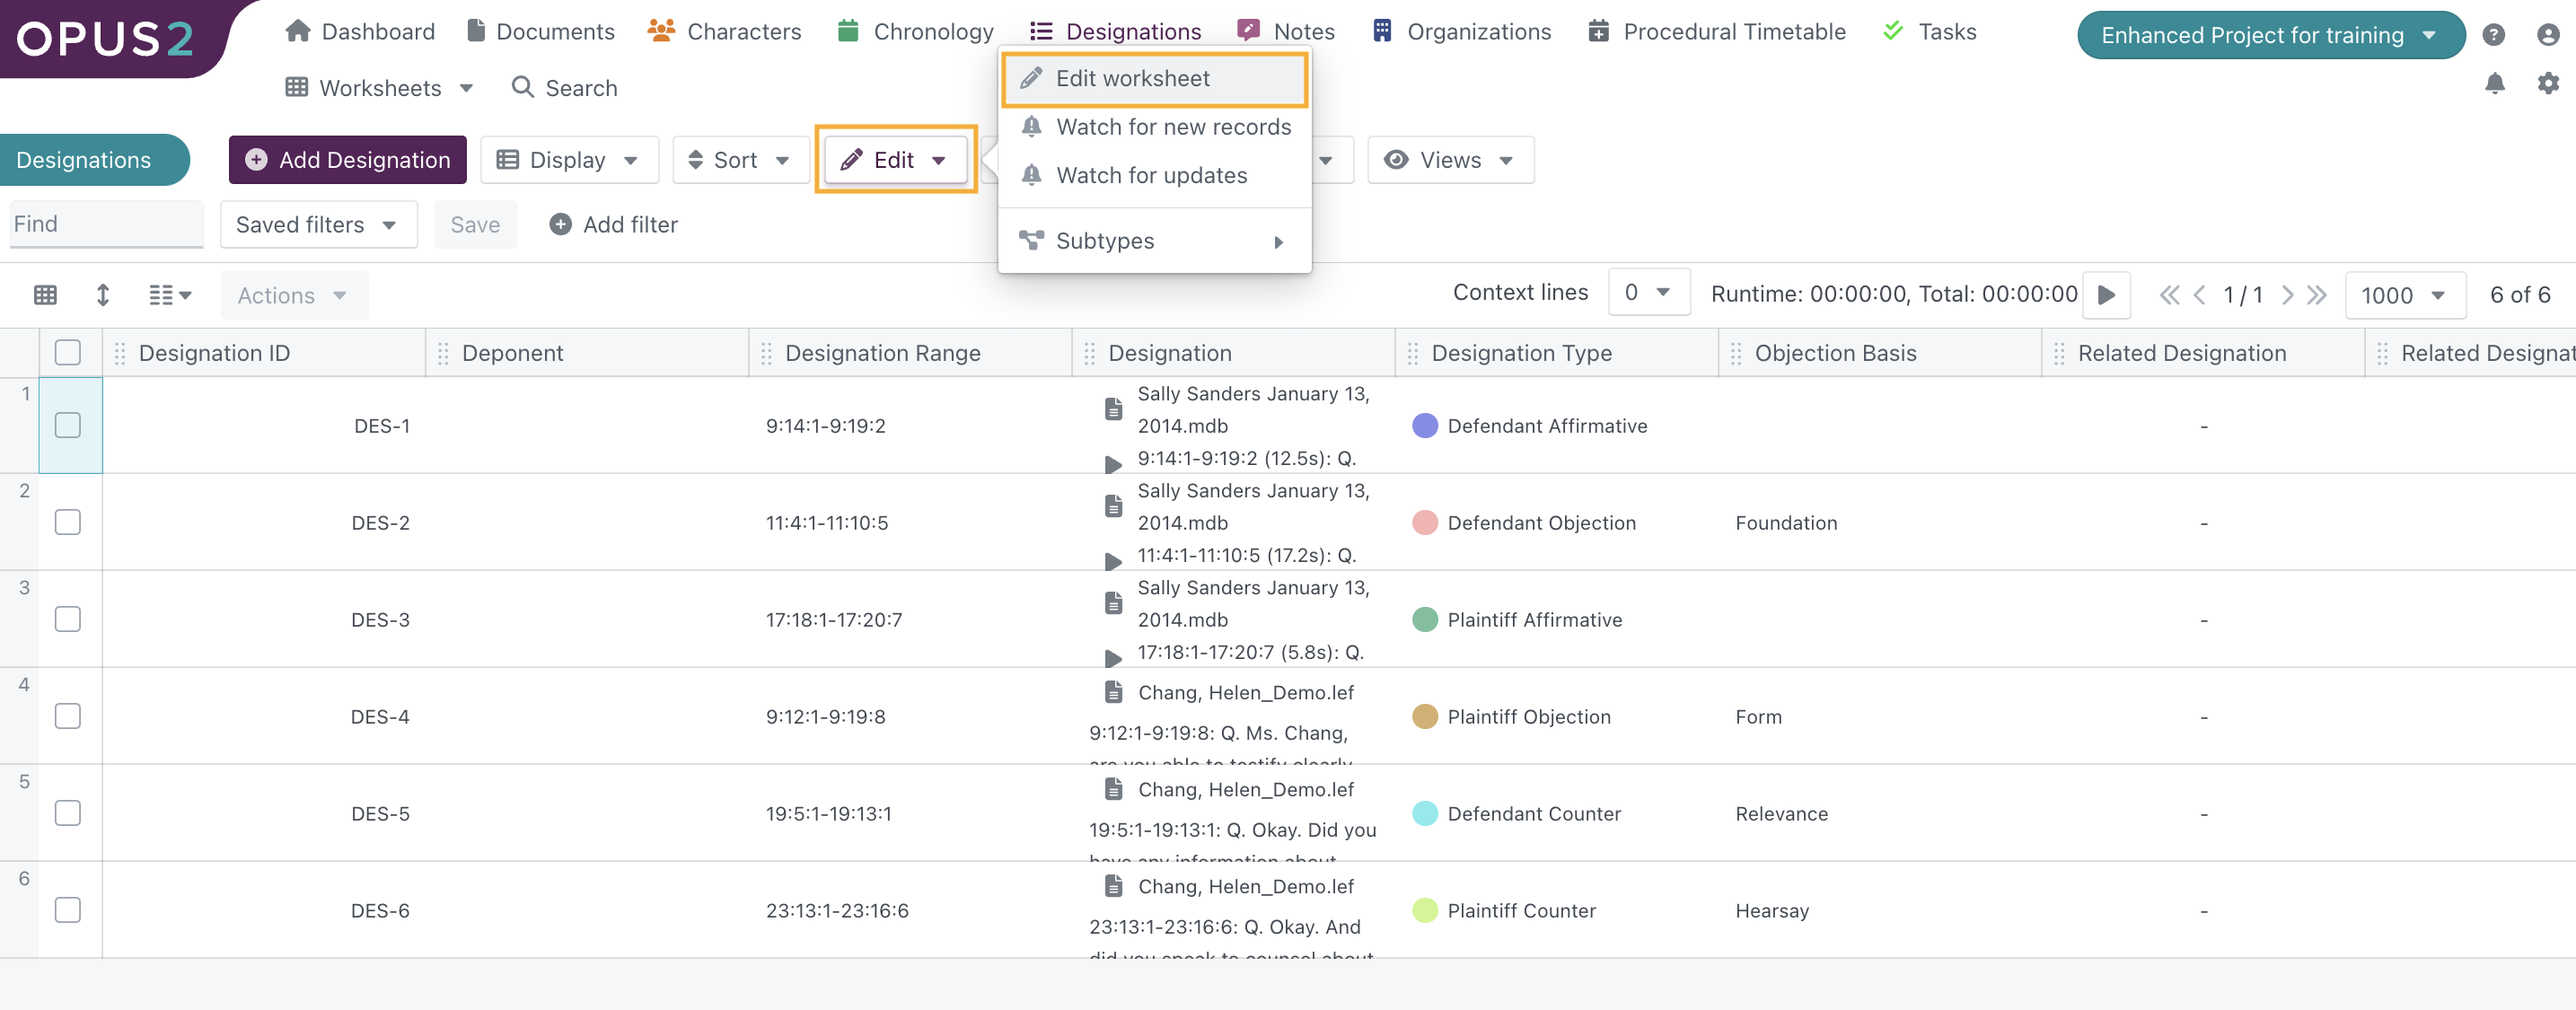
Task: Tick the DES-5 row checkbox
Action: click(x=68, y=813)
